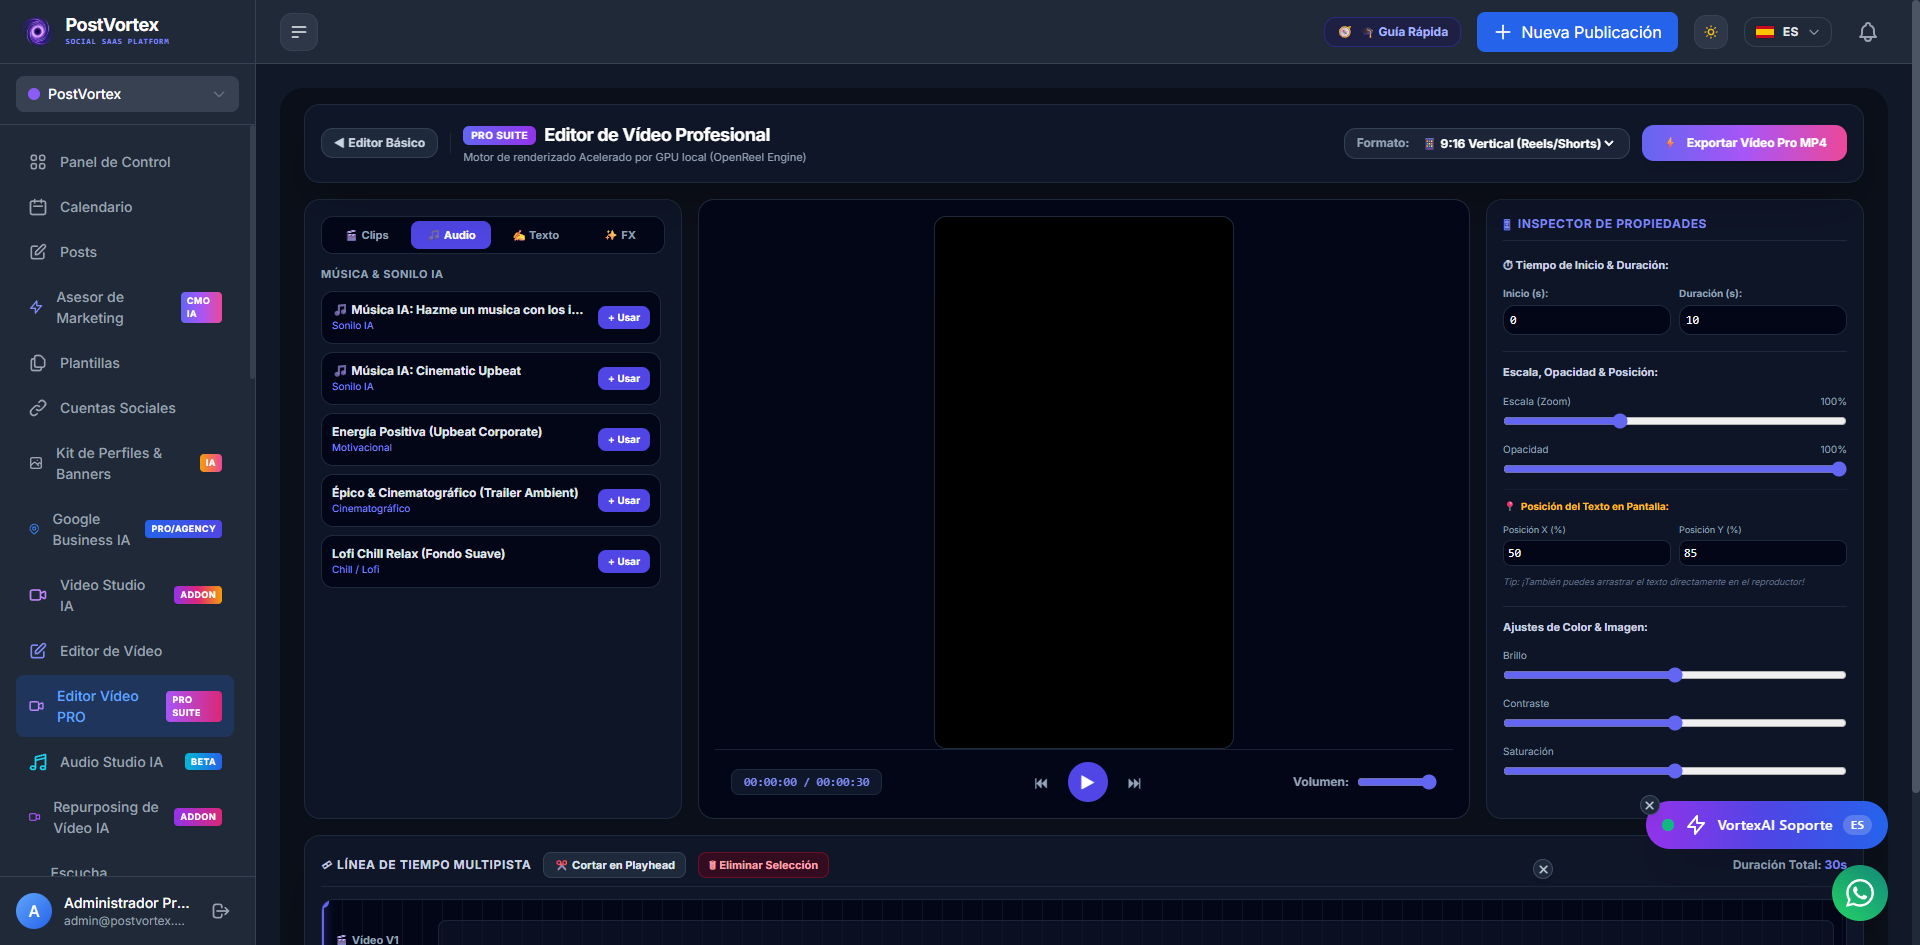The image size is (1920, 945).
Task: Open the ES language selector
Action: point(1788,32)
